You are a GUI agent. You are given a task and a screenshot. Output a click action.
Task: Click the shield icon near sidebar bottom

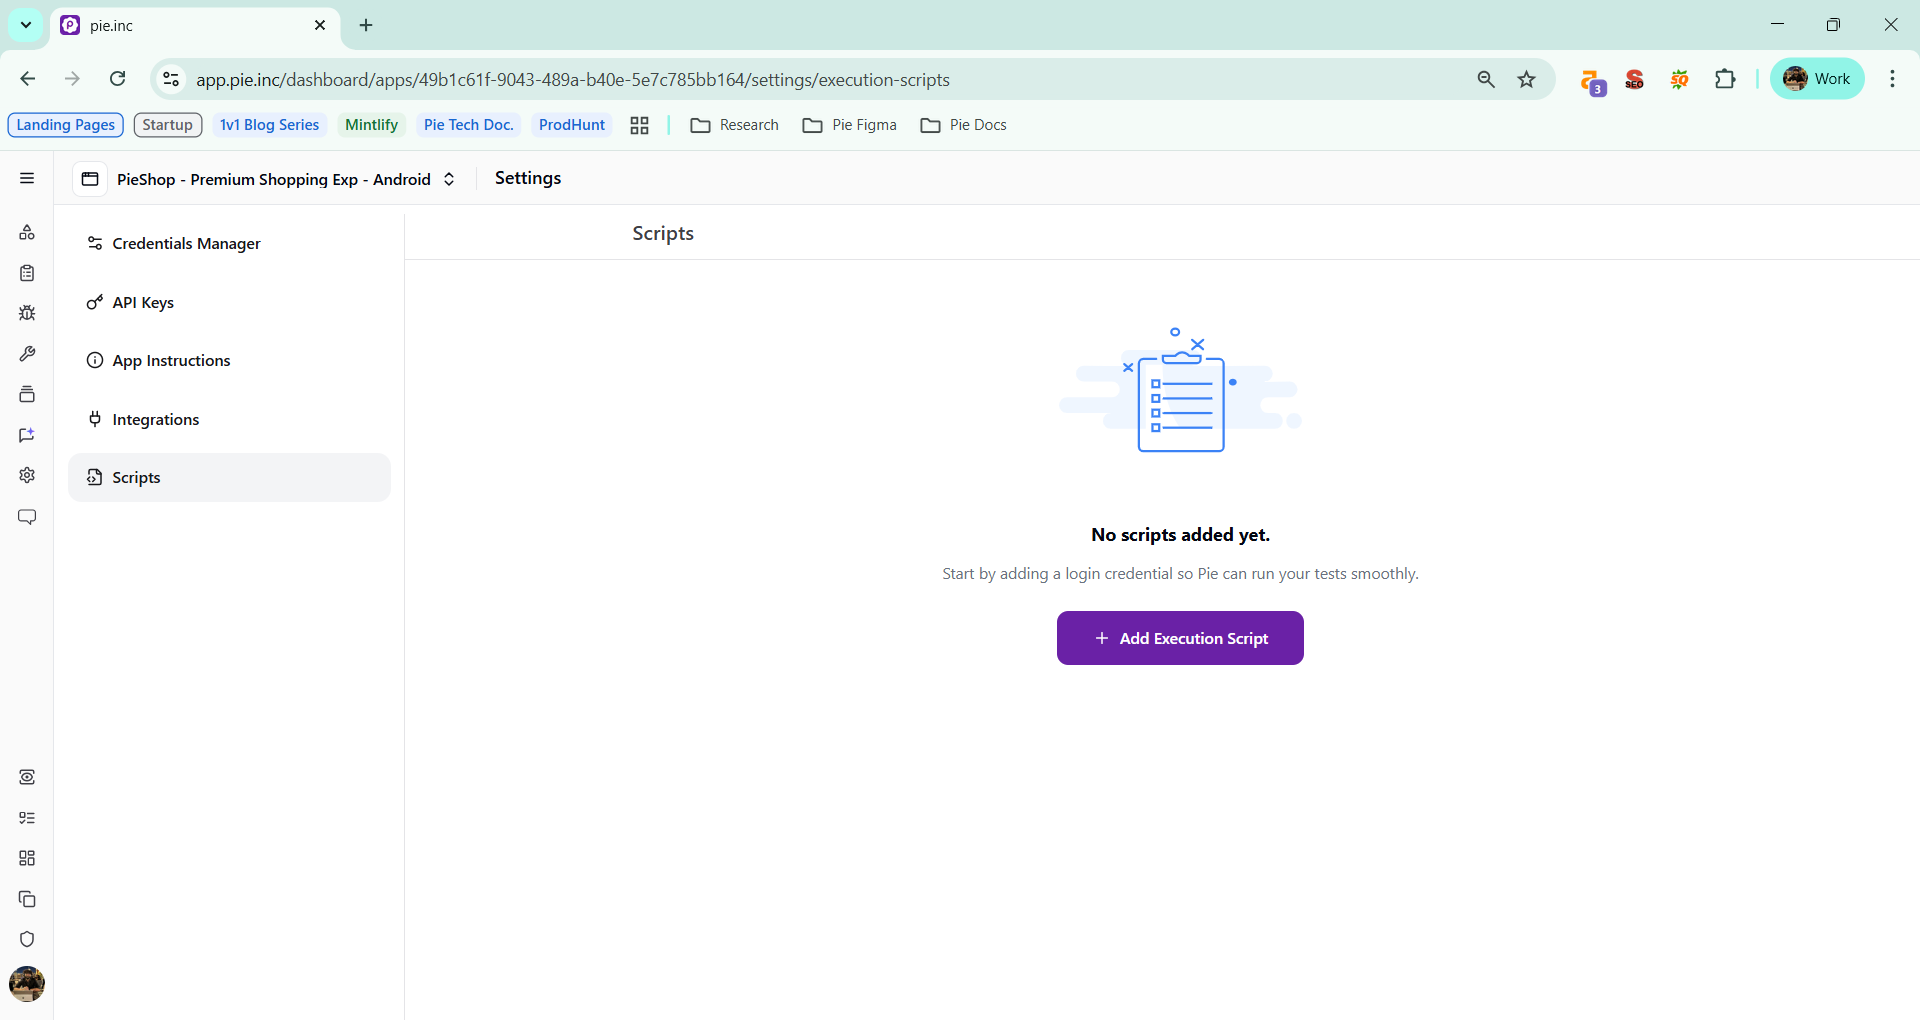pos(26,939)
